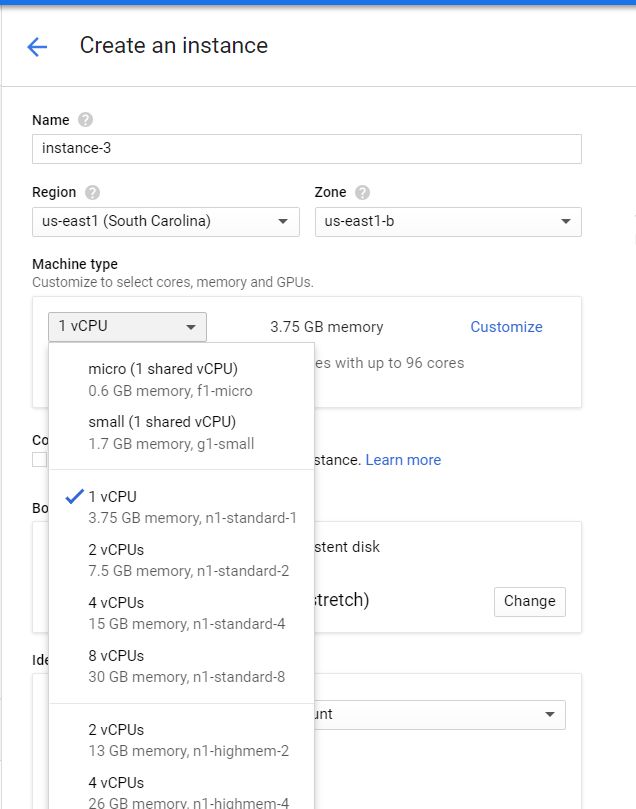Click the blue checkmark on 1 vCPU
The height and width of the screenshot is (809, 636).
tap(73, 496)
